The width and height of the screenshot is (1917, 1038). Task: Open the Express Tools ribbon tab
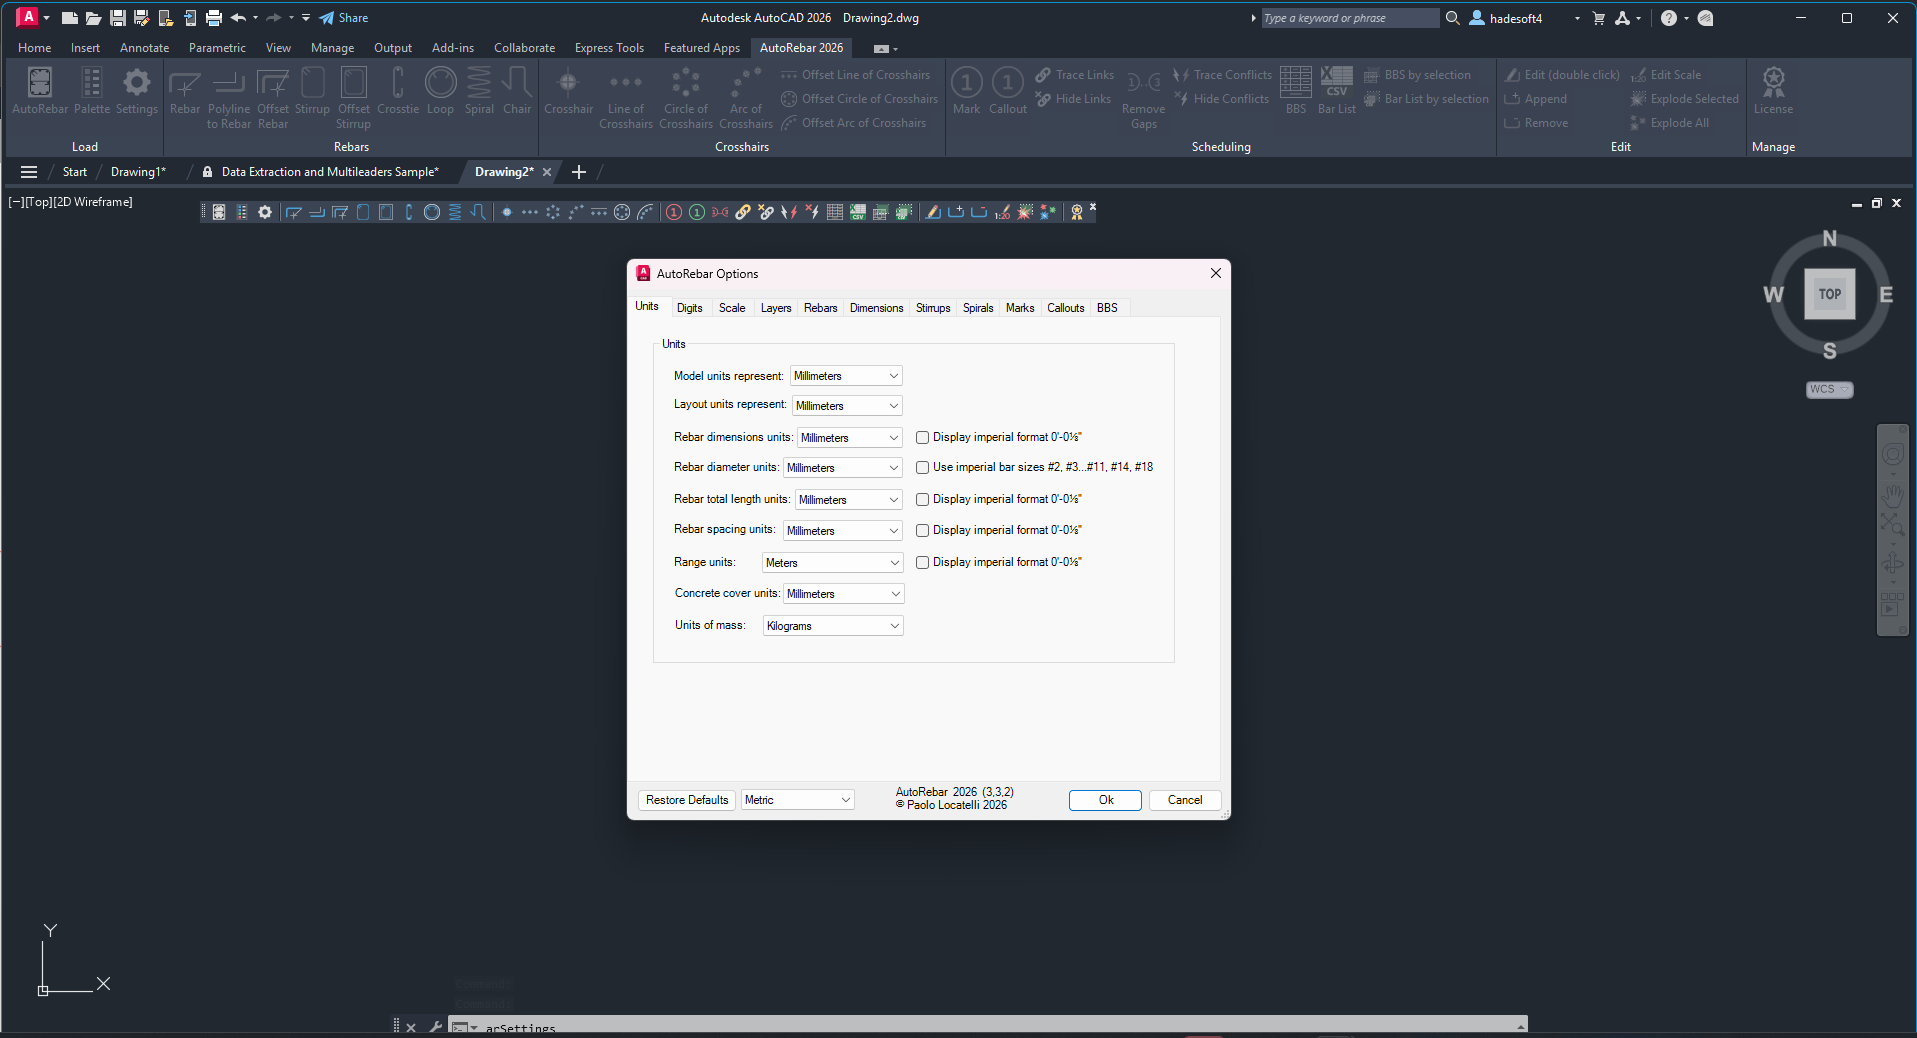tap(609, 48)
